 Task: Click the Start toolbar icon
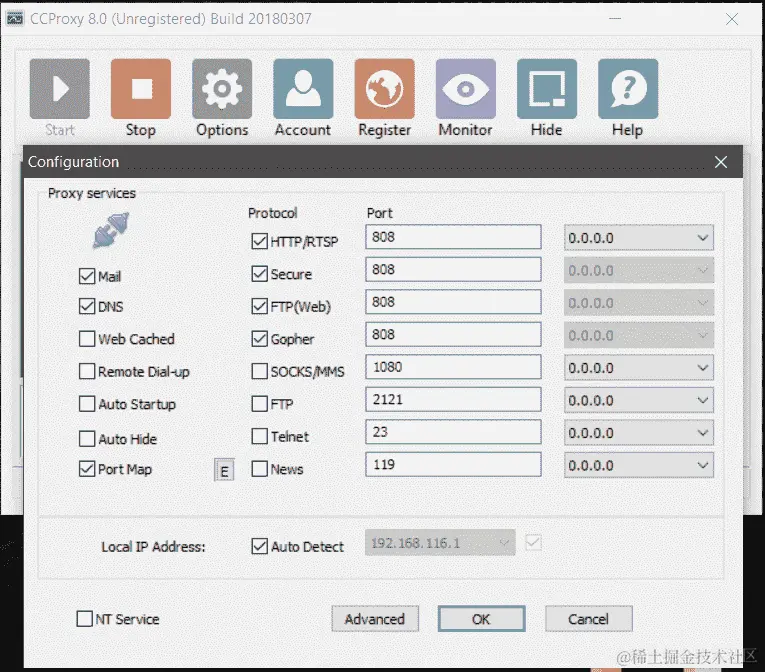pos(60,89)
